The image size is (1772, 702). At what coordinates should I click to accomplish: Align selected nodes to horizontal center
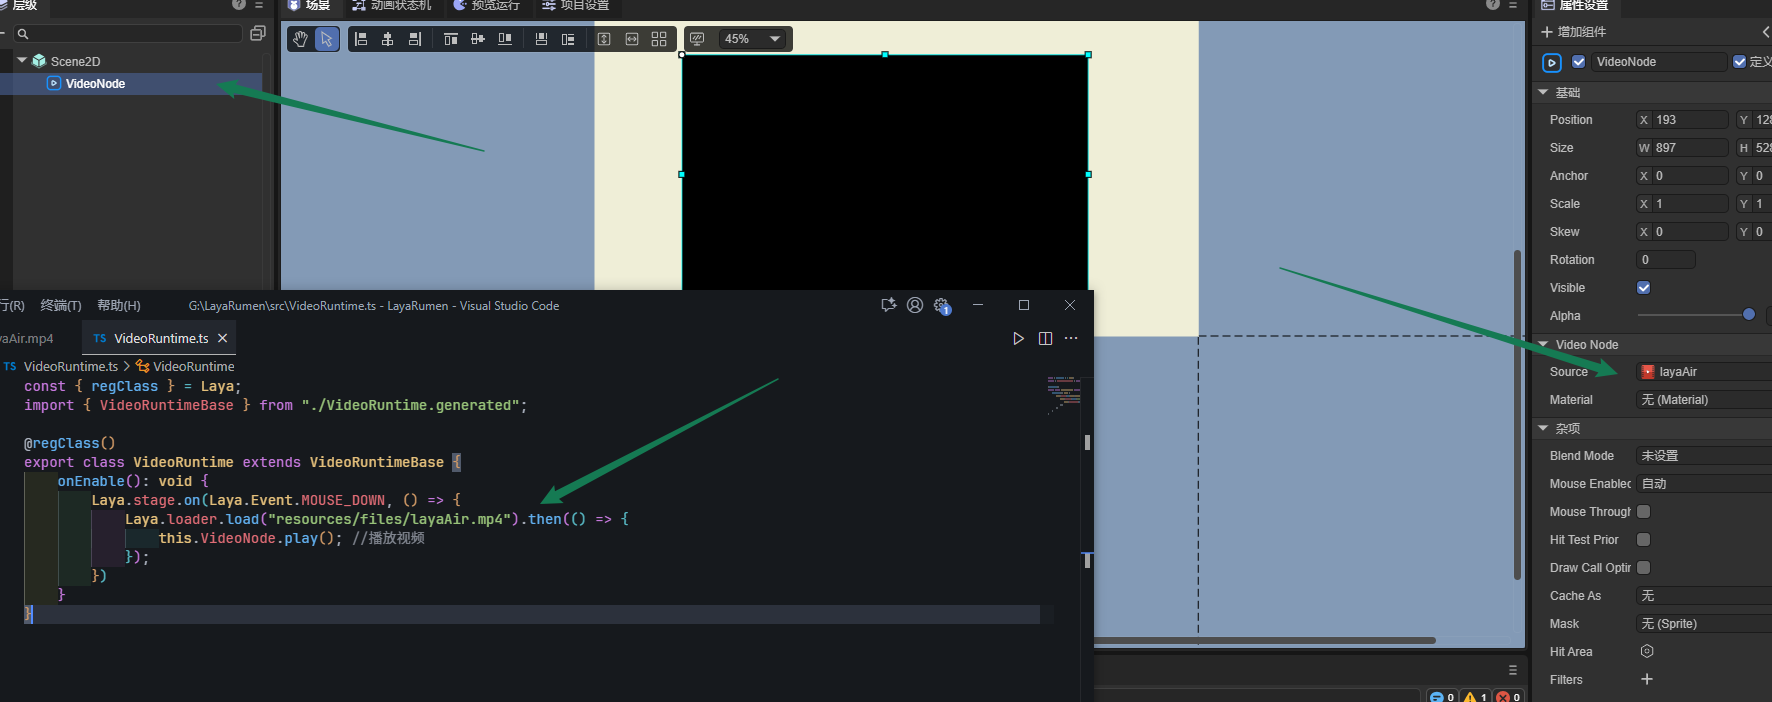point(388,39)
